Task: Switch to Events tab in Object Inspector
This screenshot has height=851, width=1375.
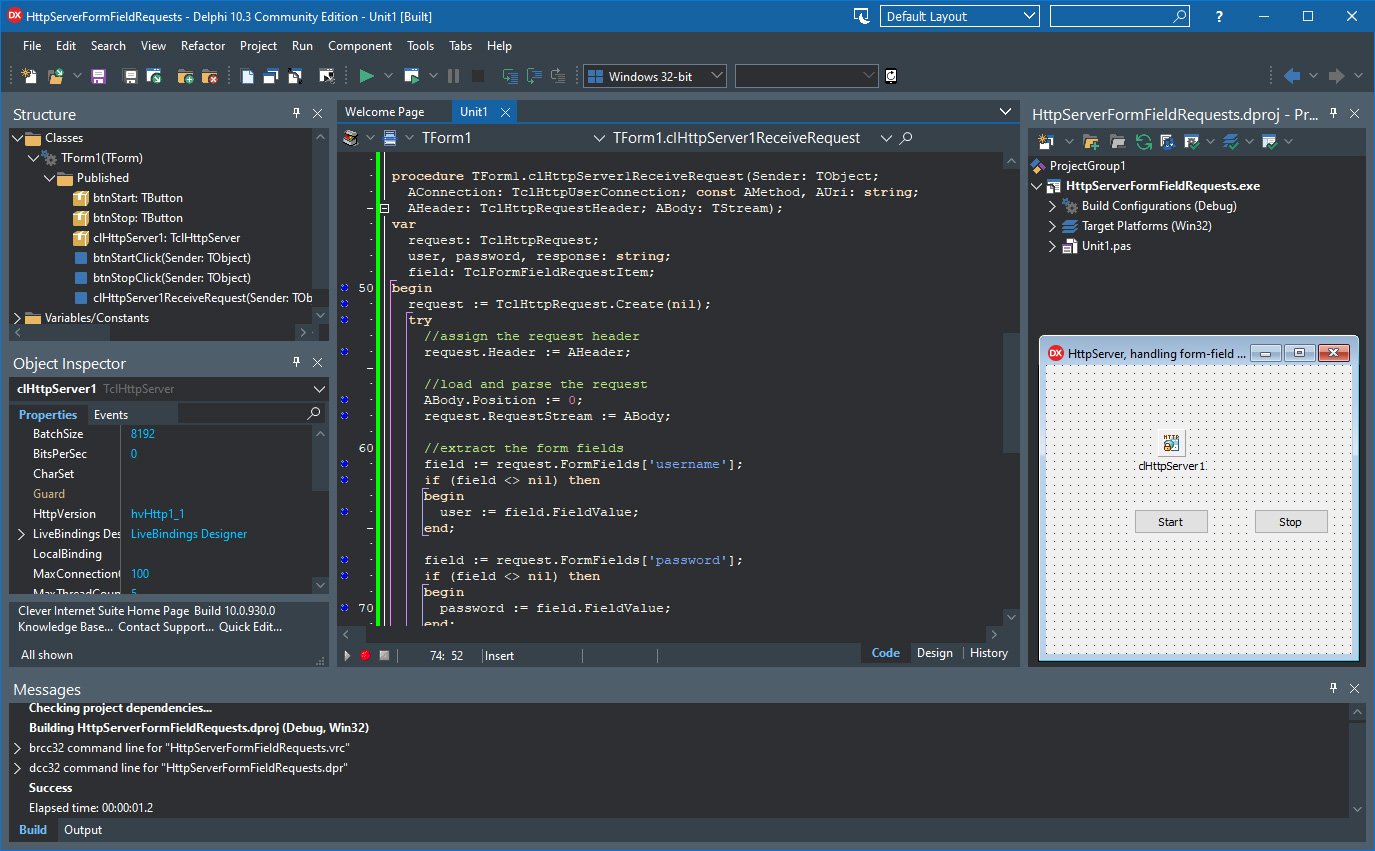Action: pos(111,414)
